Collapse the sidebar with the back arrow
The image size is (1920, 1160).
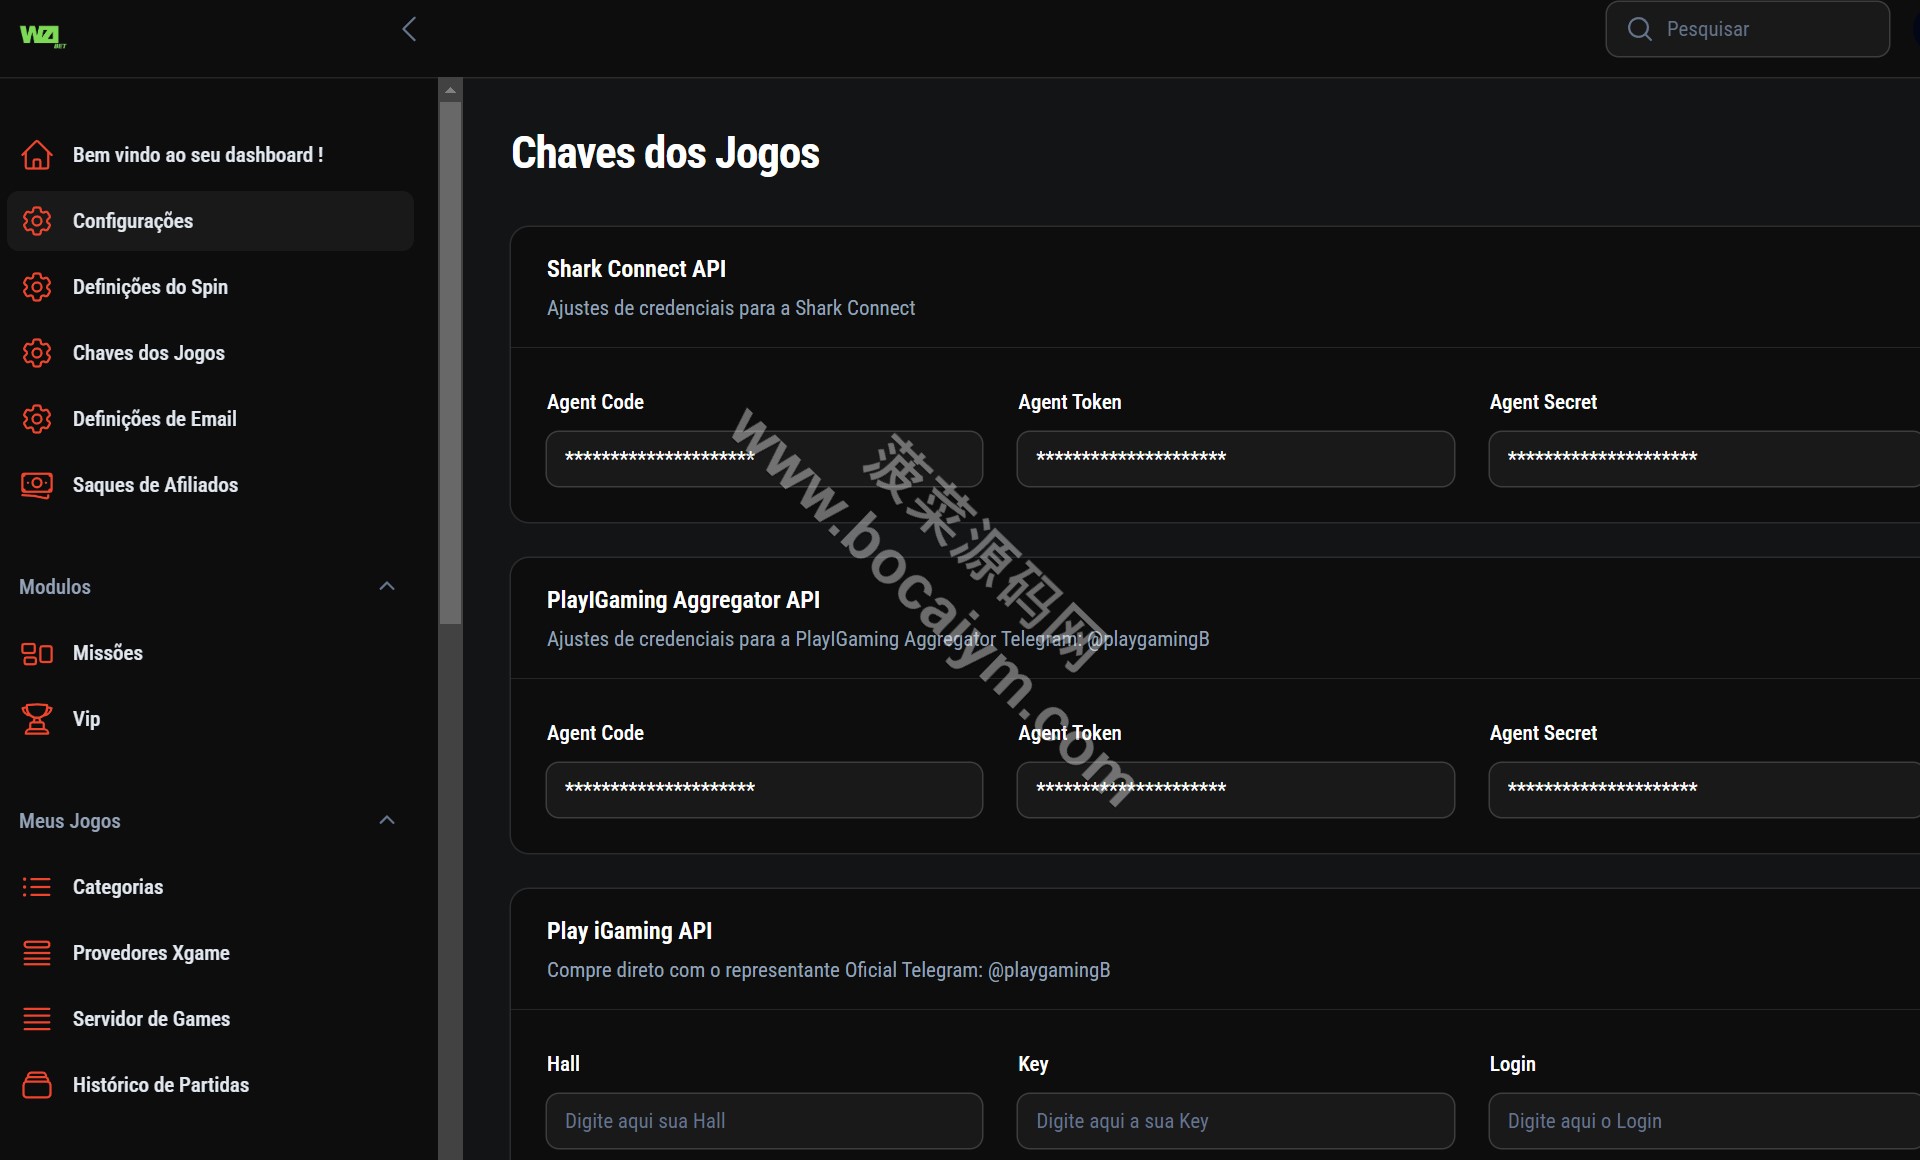pyautogui.click(x=409, y=29)
